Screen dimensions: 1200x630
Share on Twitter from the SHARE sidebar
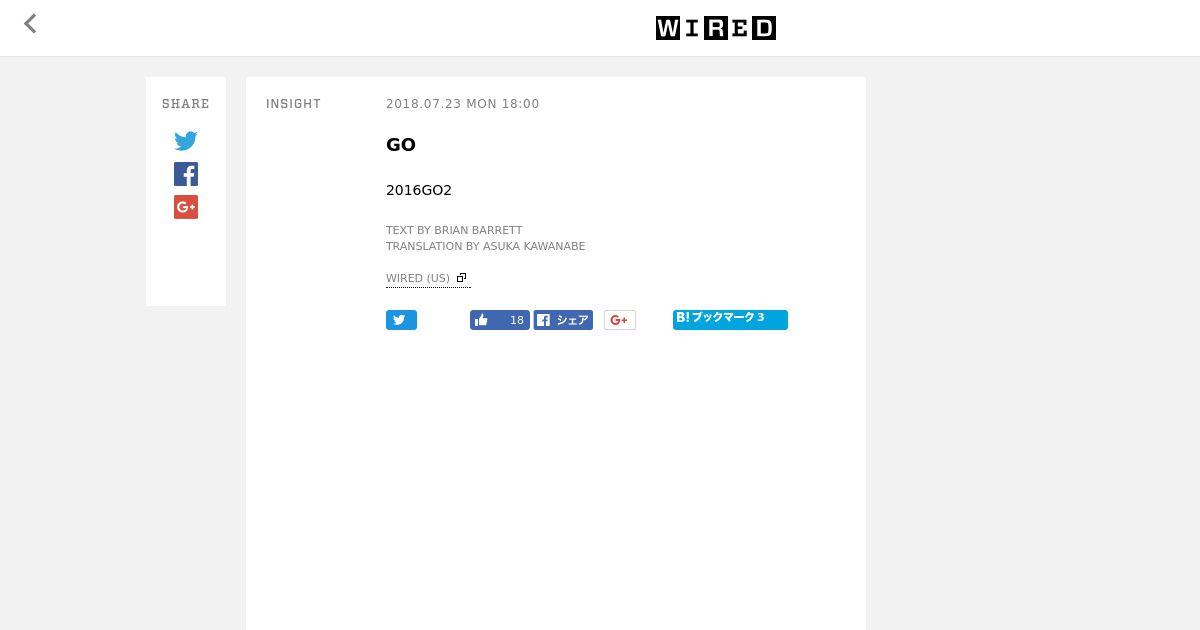(186, 141)
